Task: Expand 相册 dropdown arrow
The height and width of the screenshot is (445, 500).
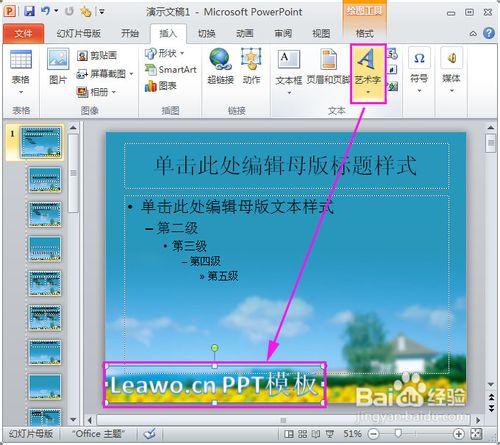Action: [x=113, y=92]
